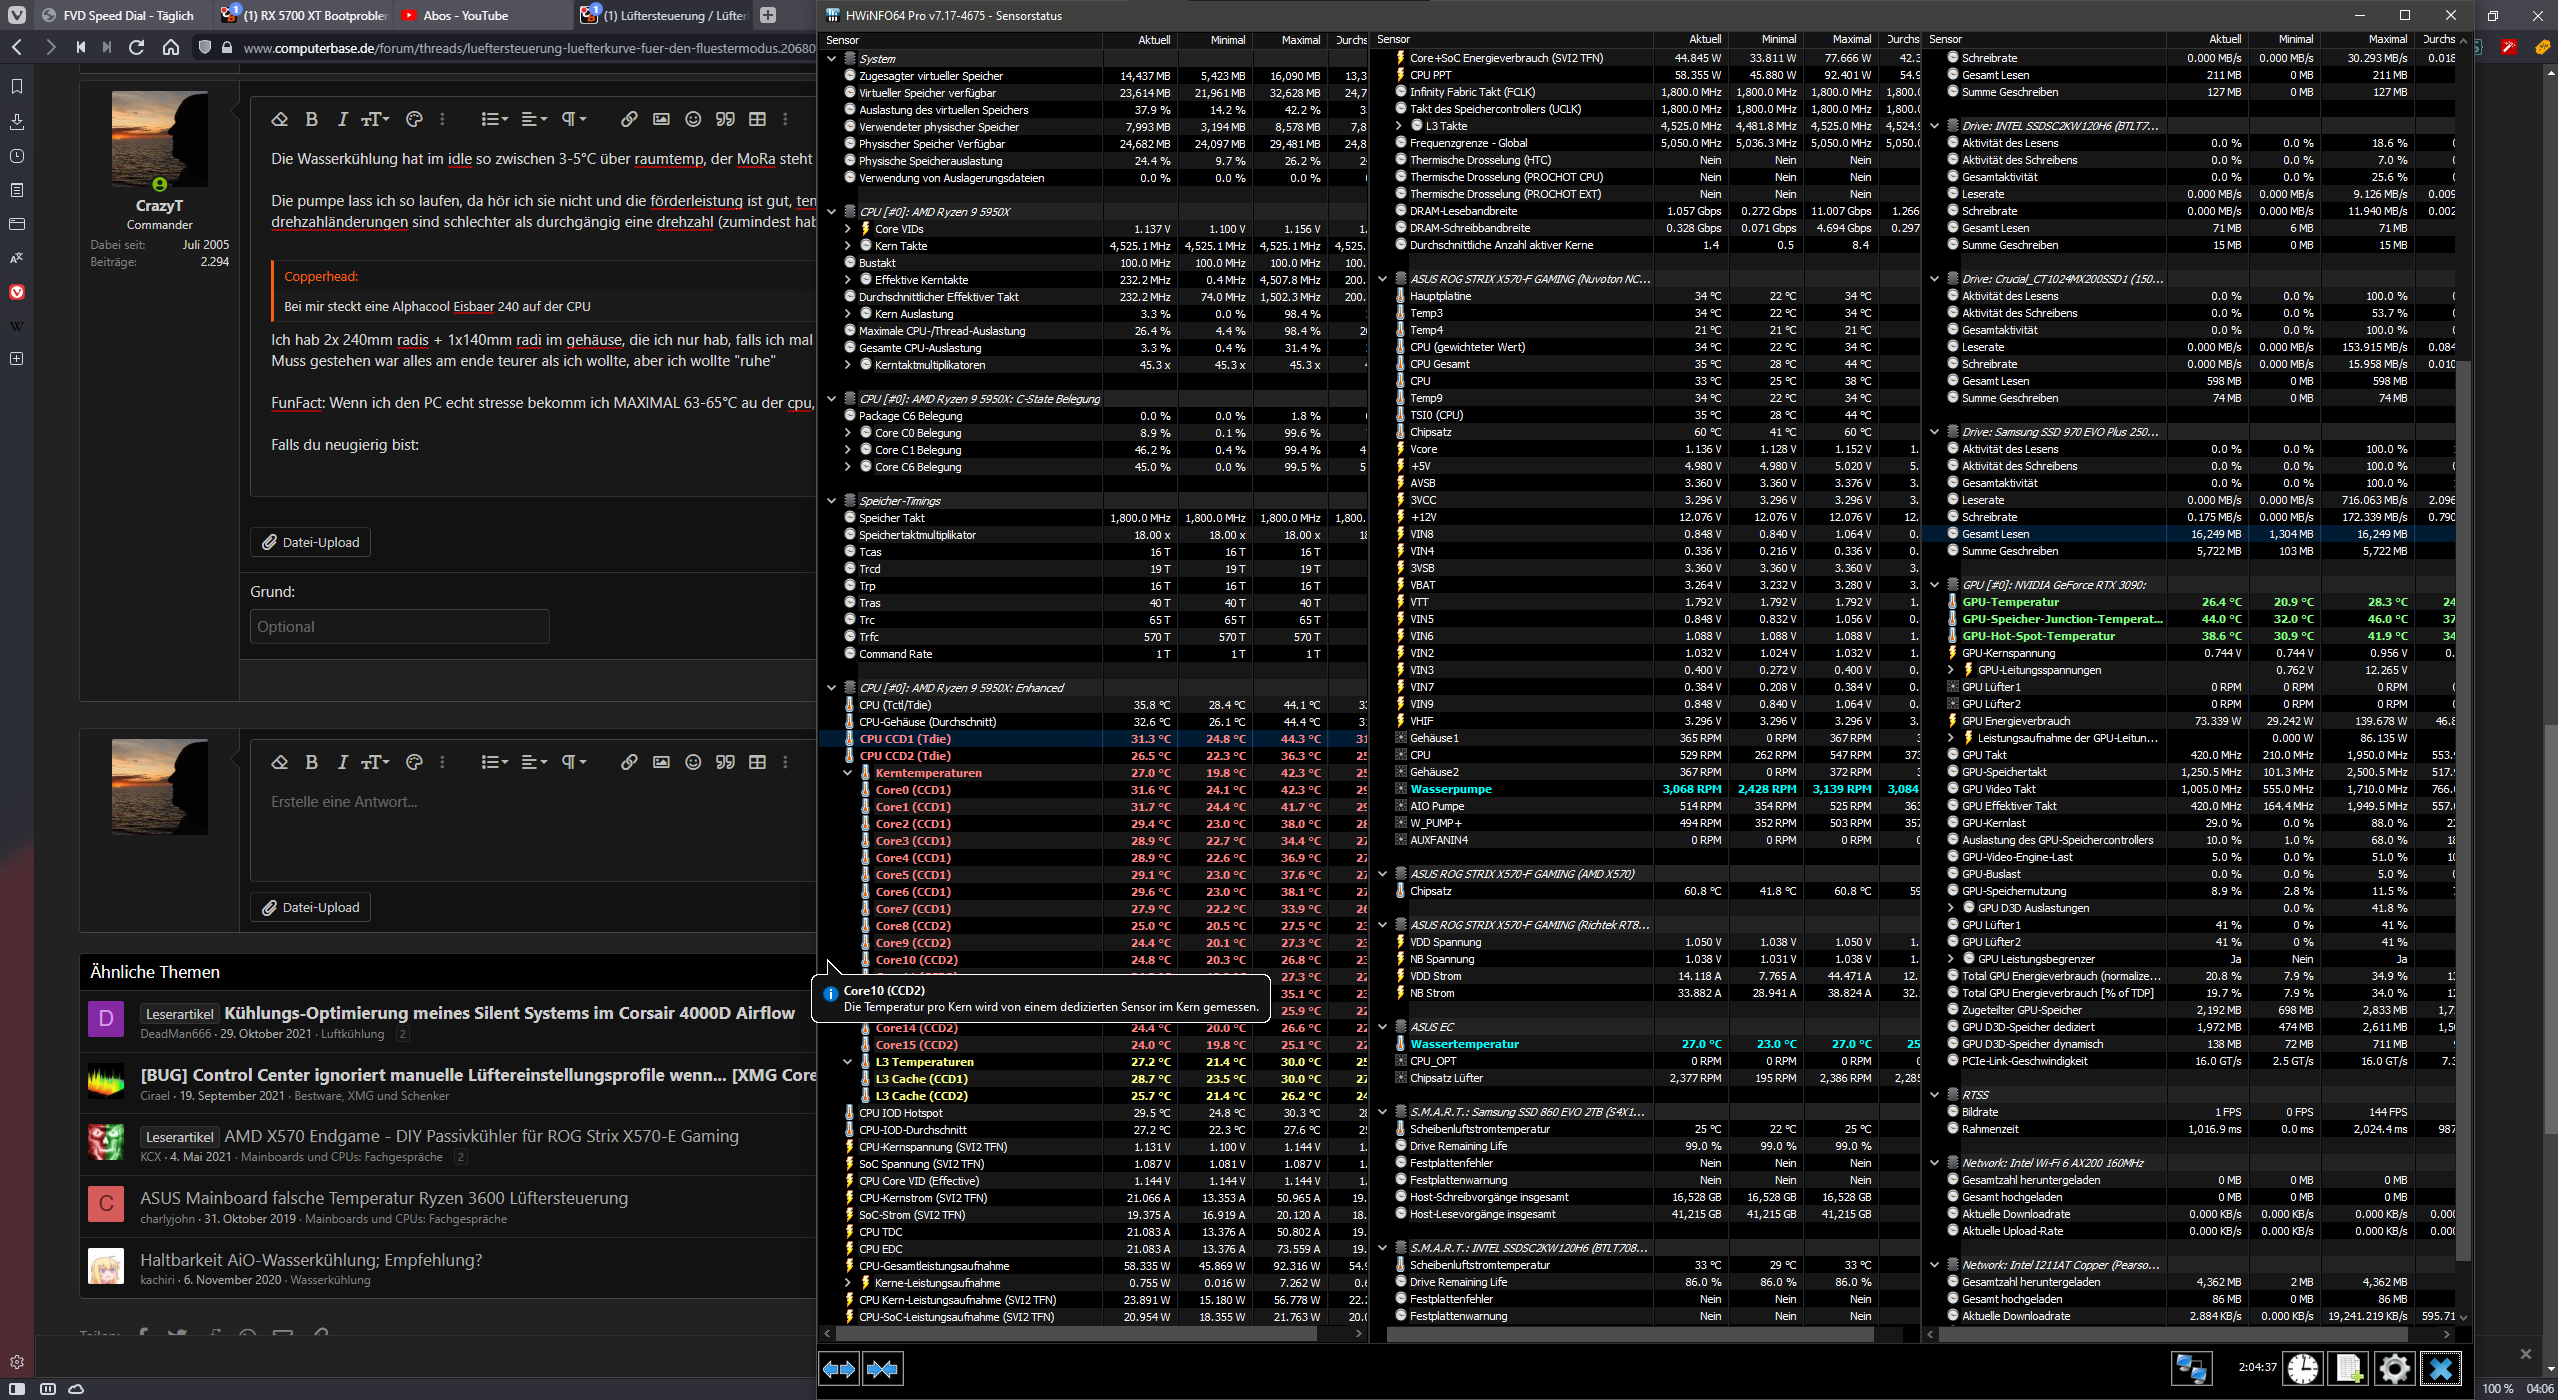Viewport: 2558px width, 1400px height.
Task: Add a new web panel
Action: (x=17, y=358)
